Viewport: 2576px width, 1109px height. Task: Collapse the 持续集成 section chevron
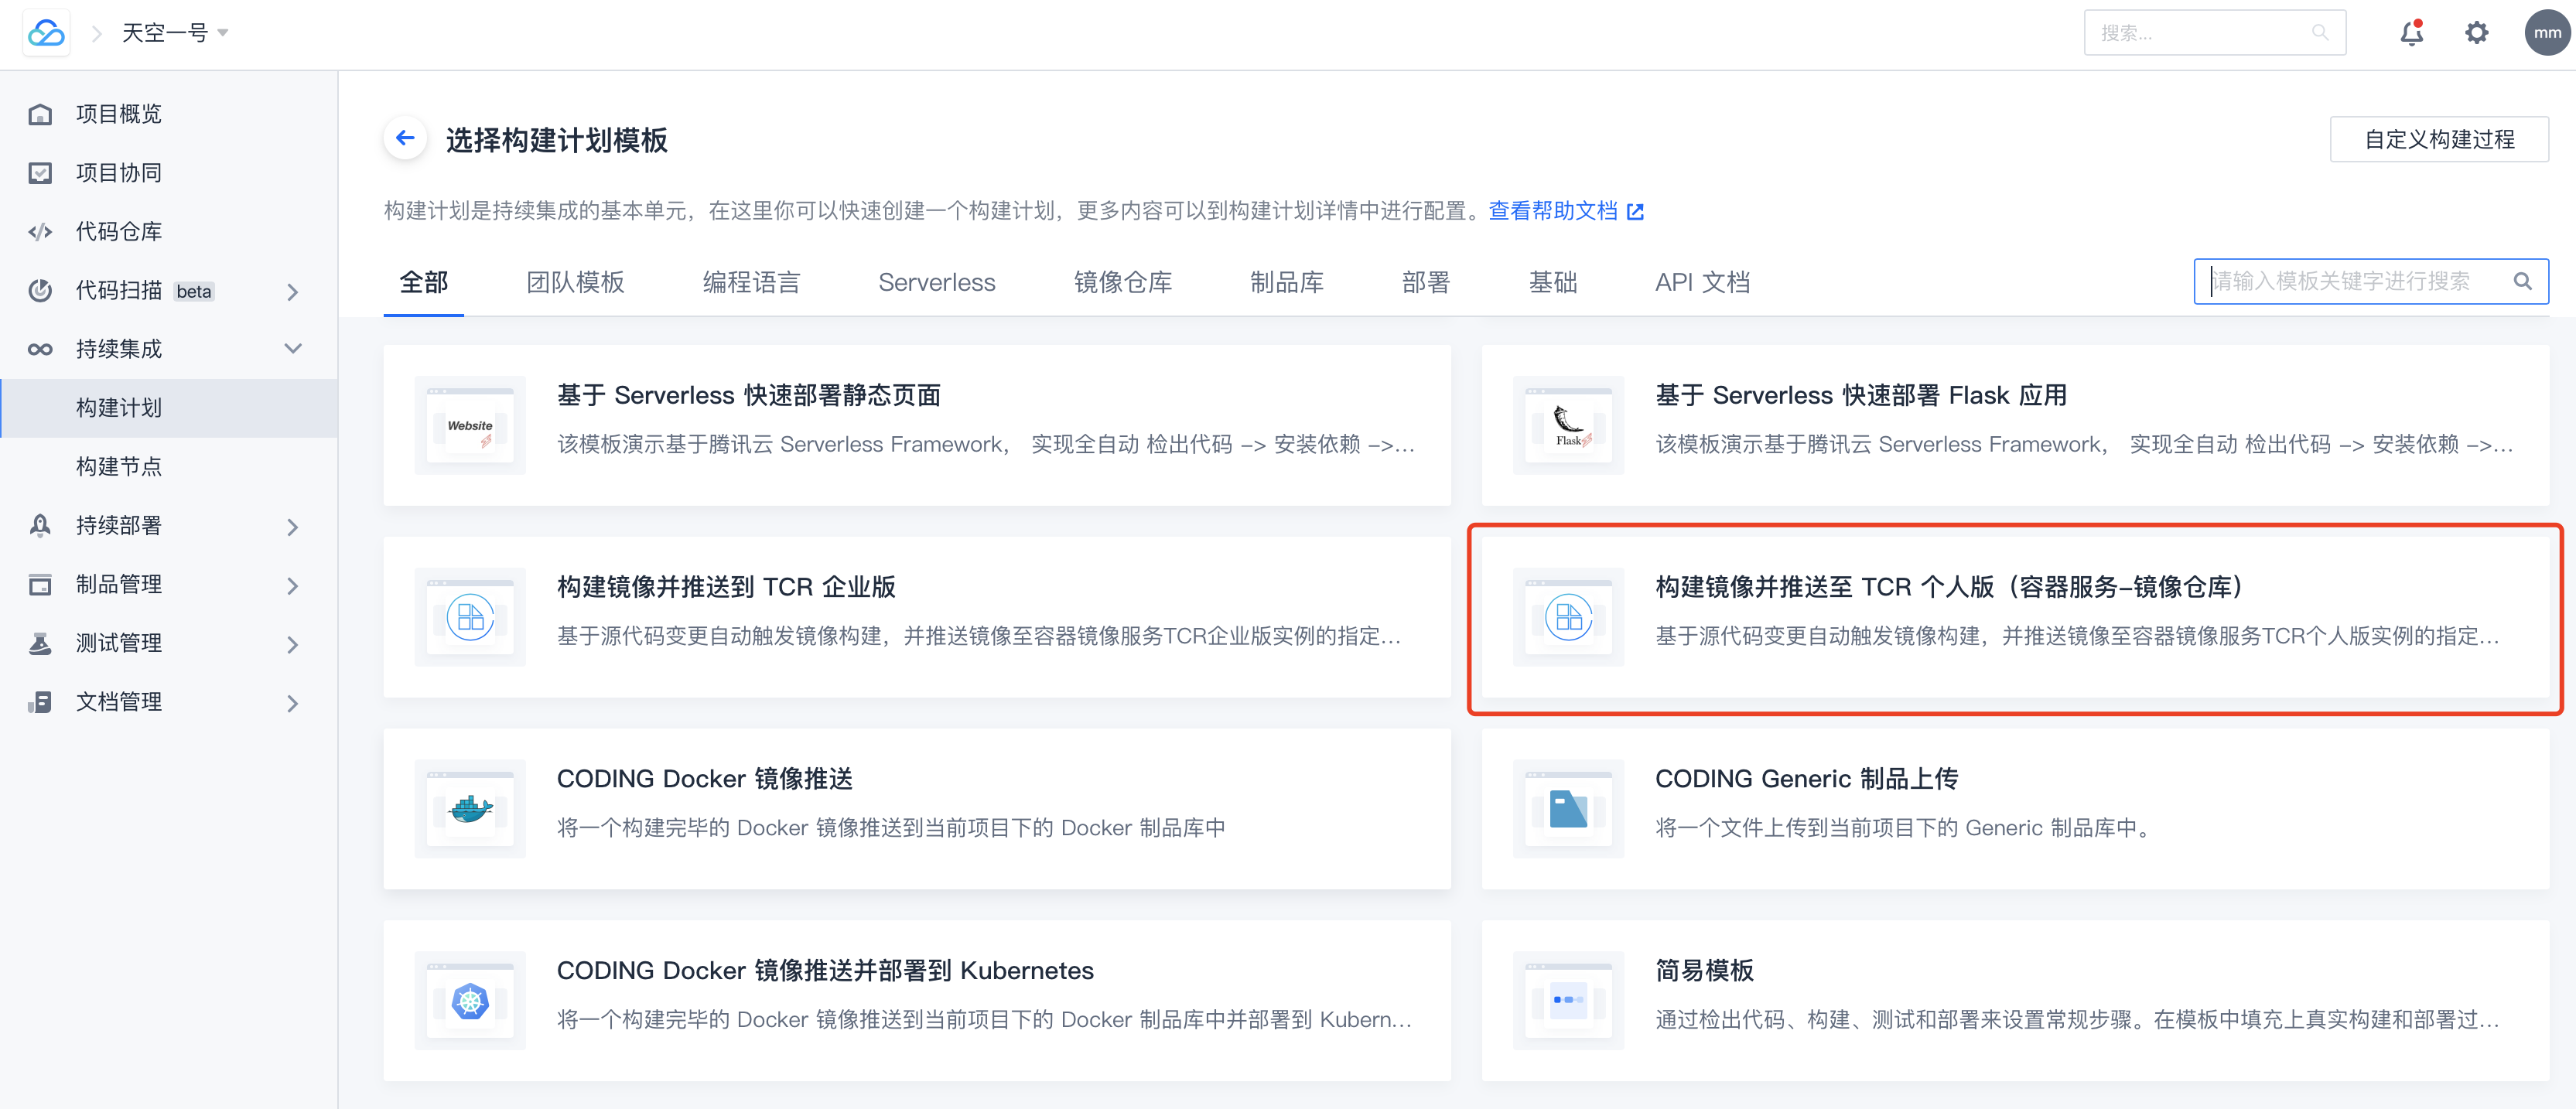[292, 349]
